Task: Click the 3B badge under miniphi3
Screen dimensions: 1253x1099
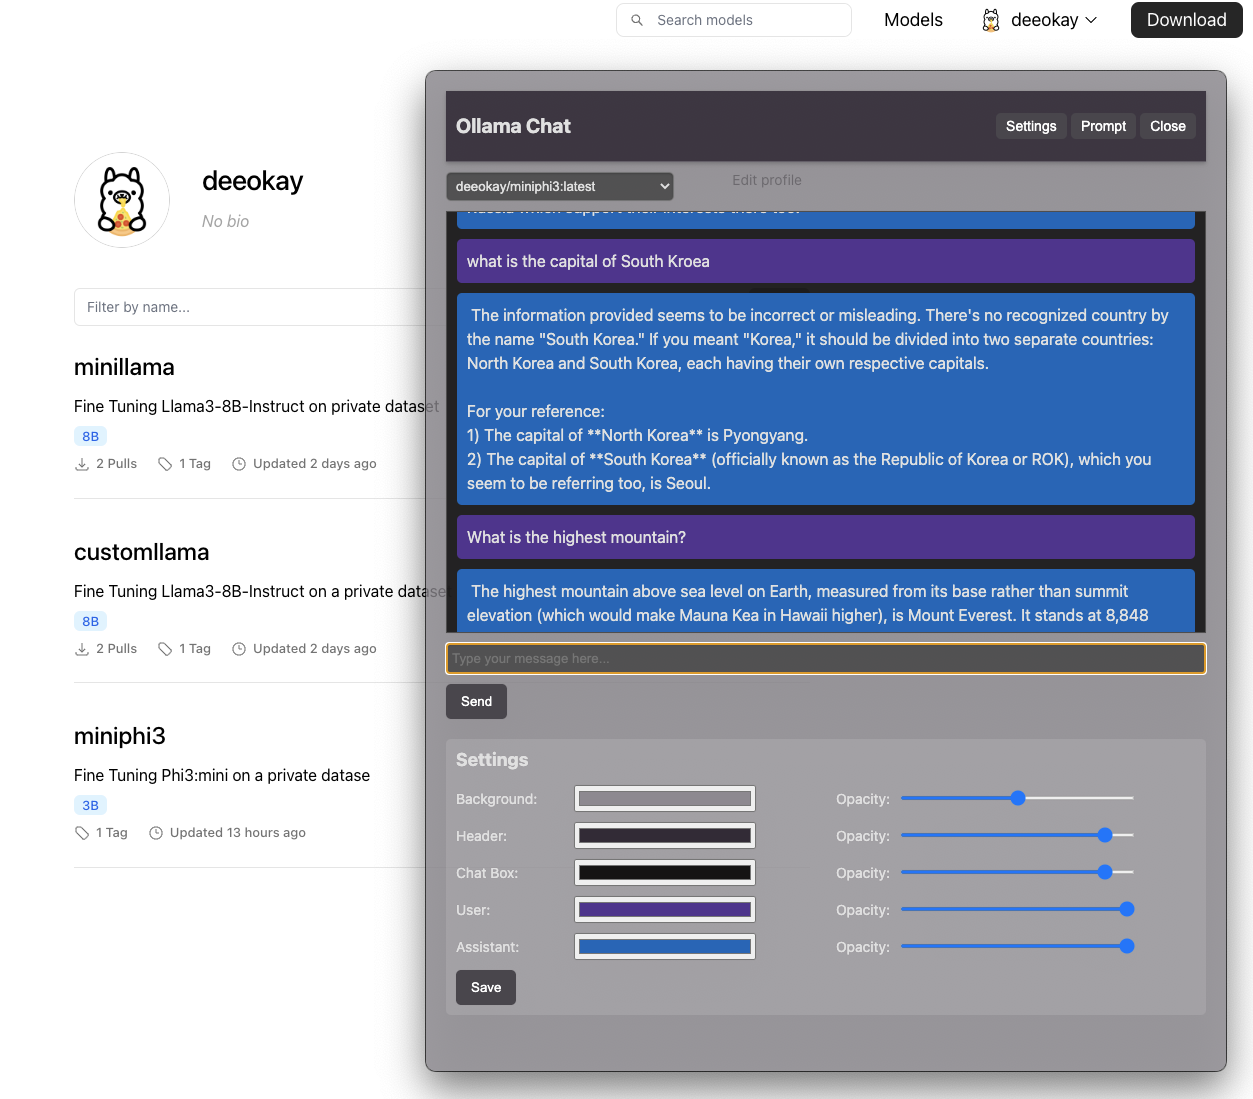Action: 90,805
